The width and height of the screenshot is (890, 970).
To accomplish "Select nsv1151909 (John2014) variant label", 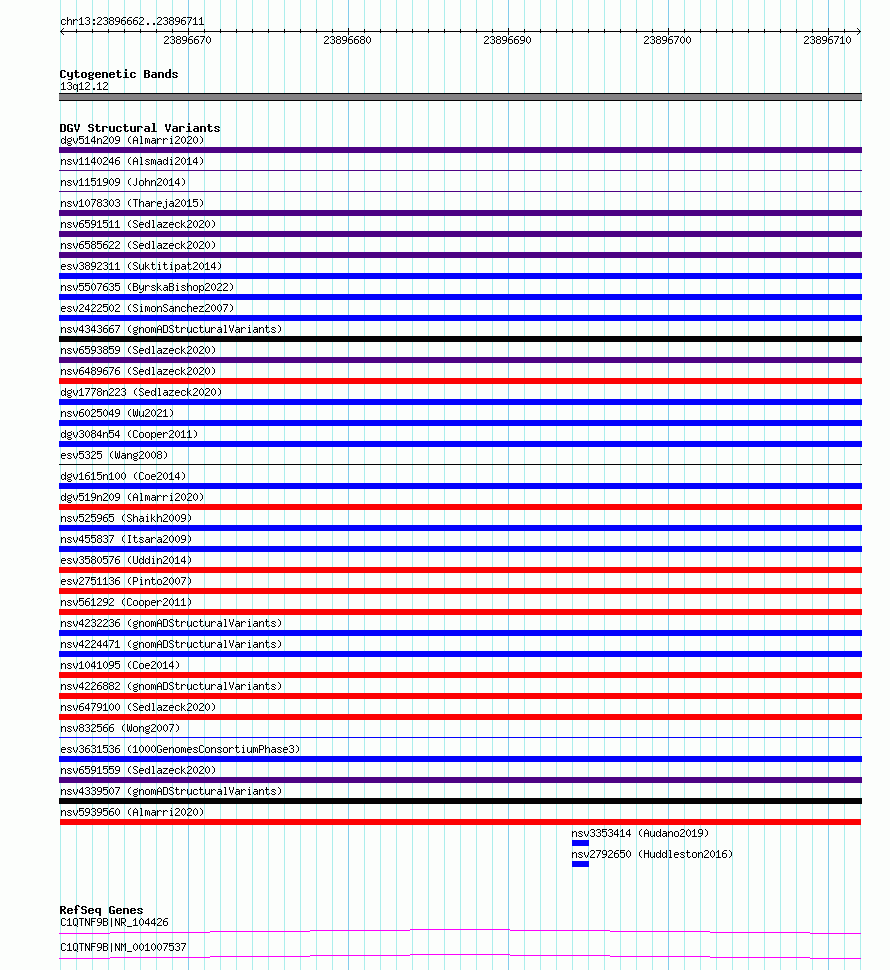I will click(x=123, y=182).
